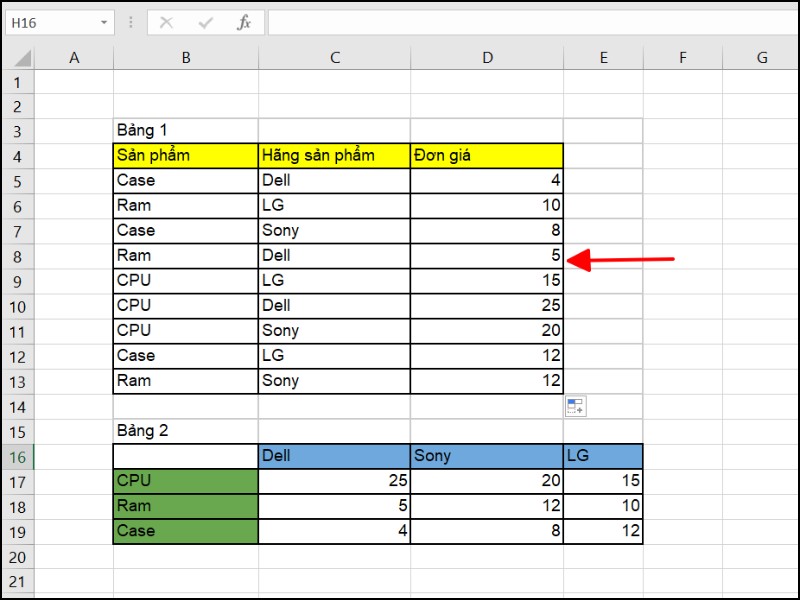This screenshot has height=600, width=800.
Task: Click the Insert Function fx icon
Action: click(x=243, y=22)
